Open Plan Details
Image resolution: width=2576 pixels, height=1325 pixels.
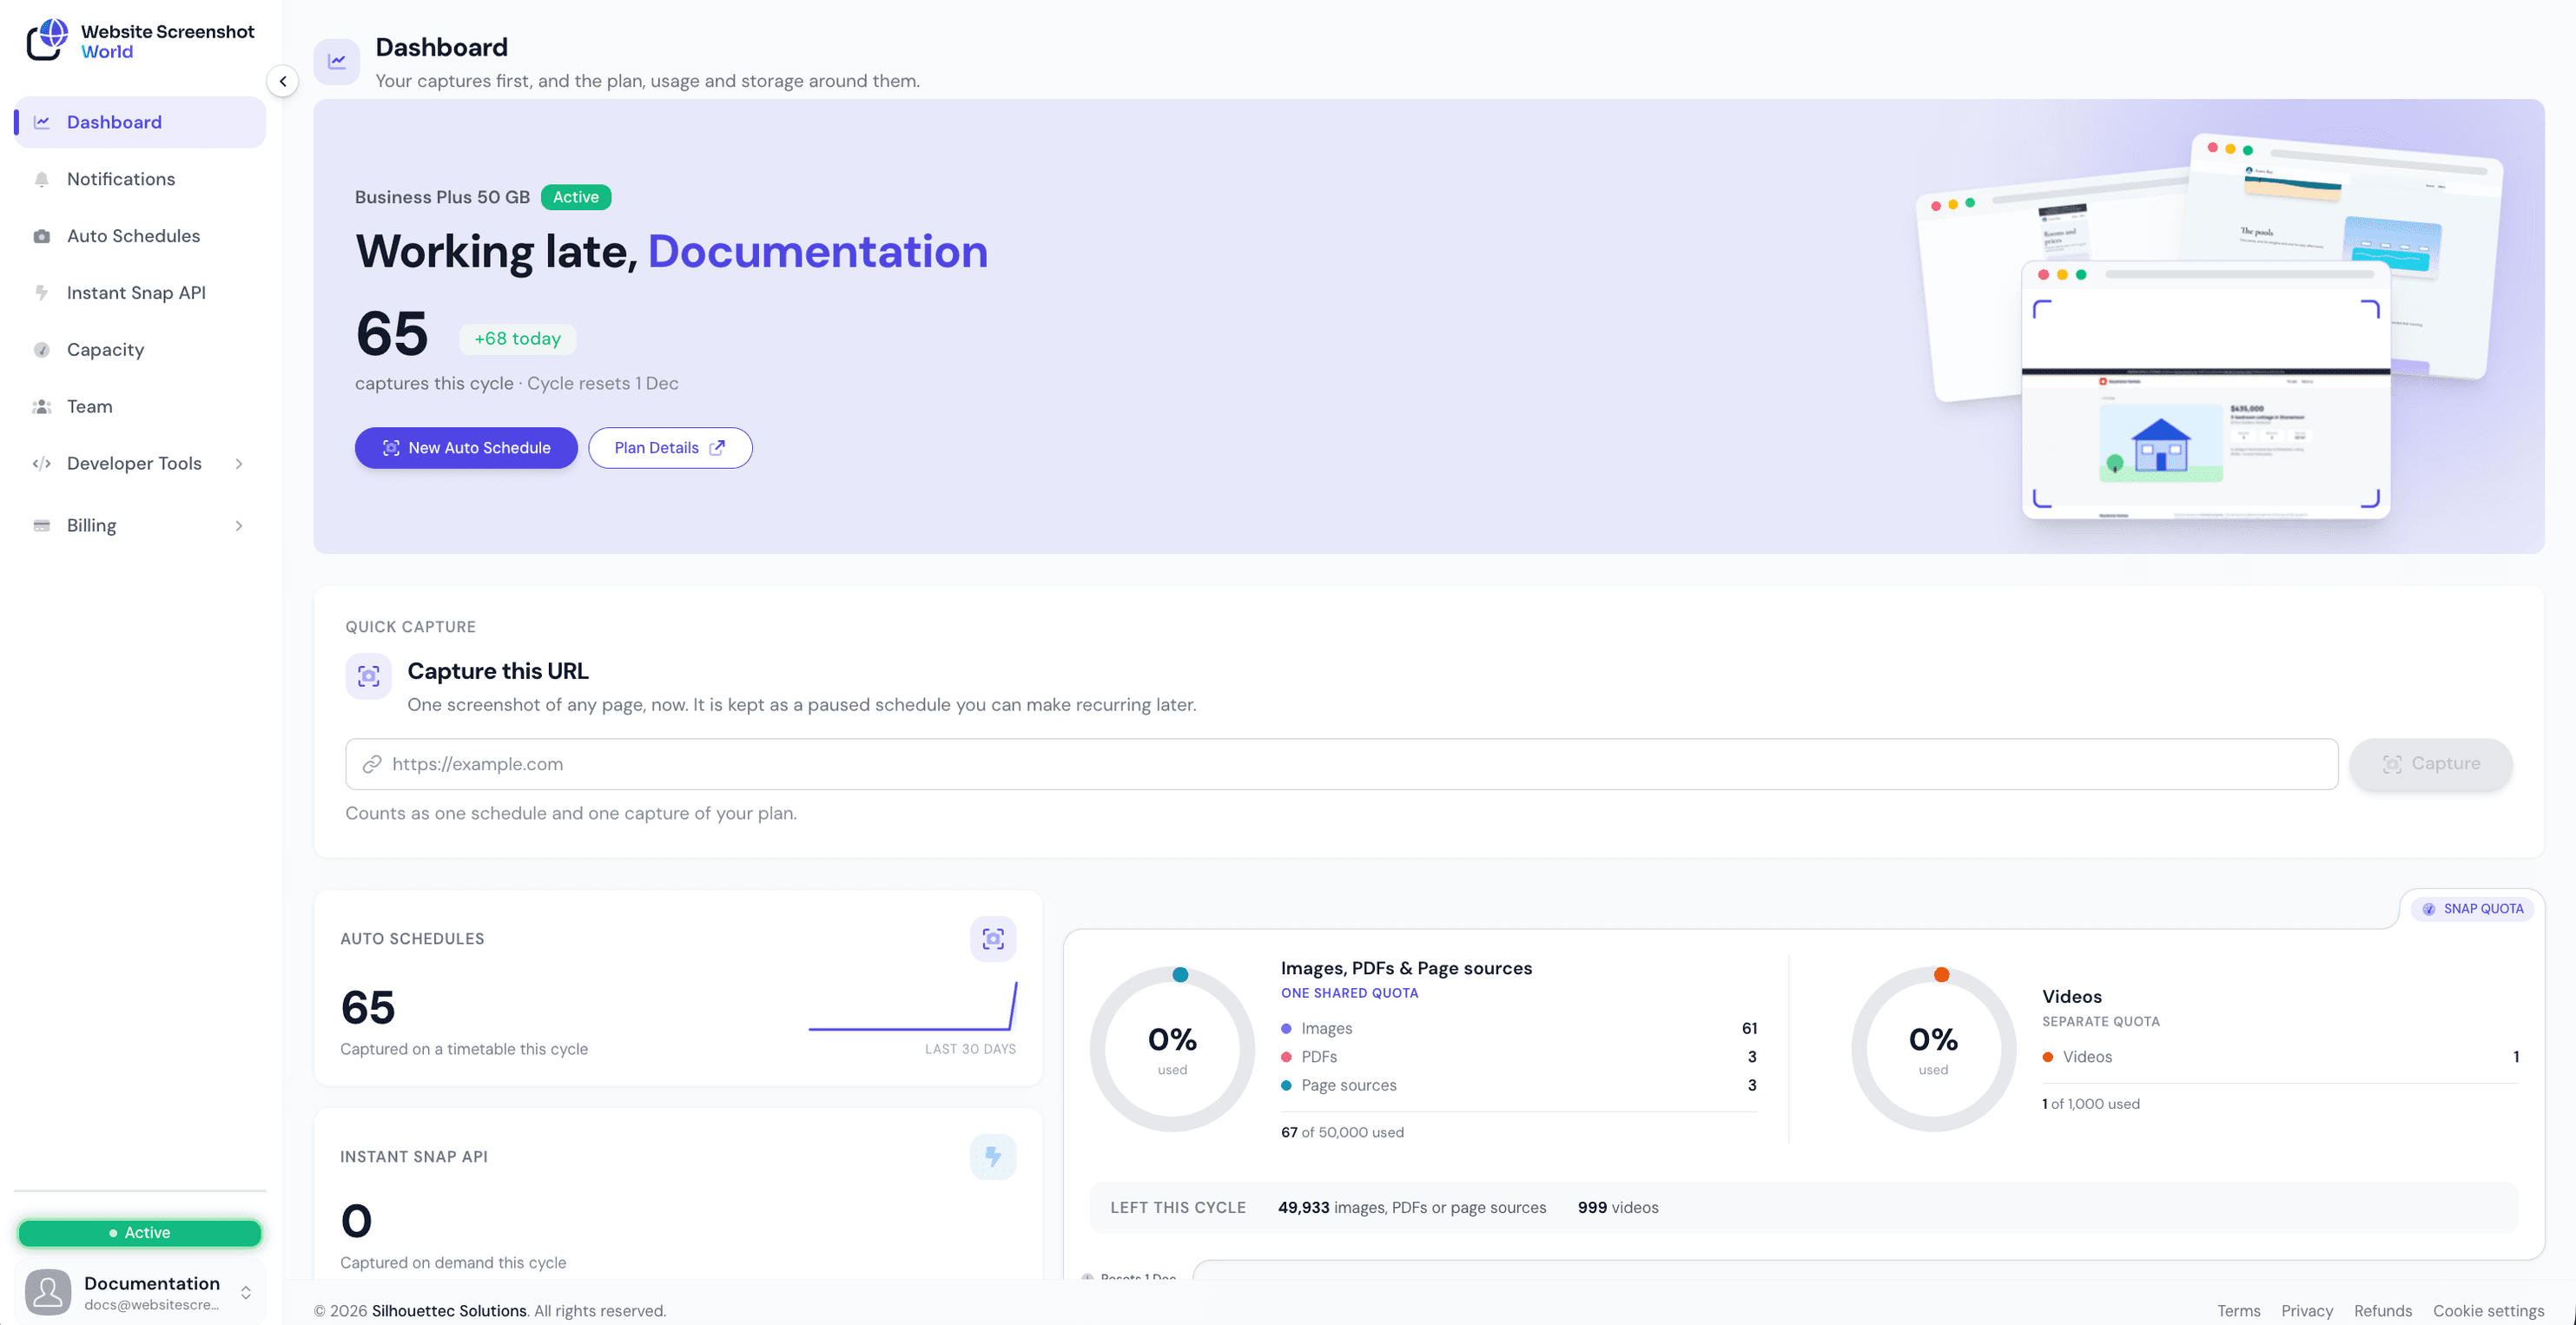[x=670, y=448]
